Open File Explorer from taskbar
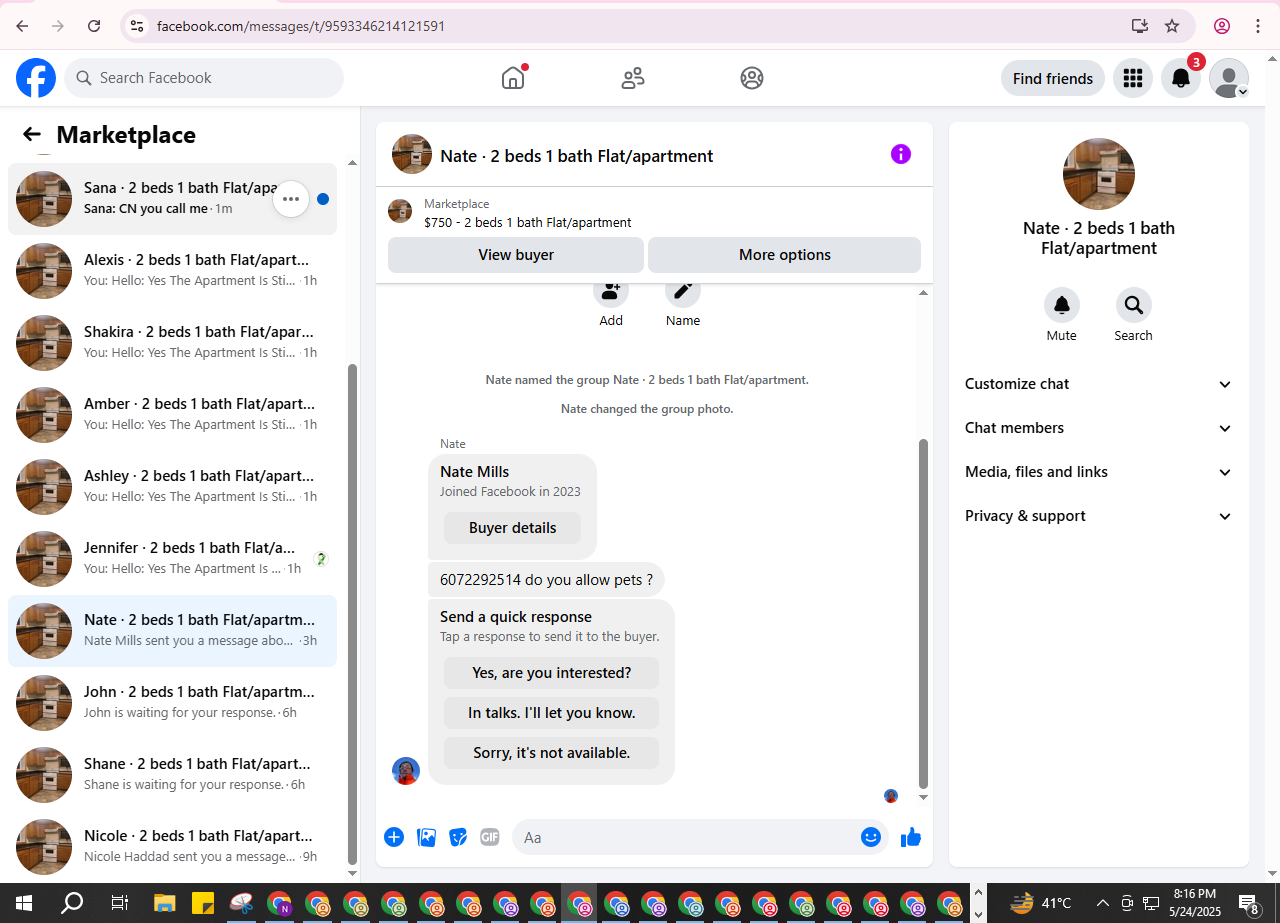 point(164,903)
